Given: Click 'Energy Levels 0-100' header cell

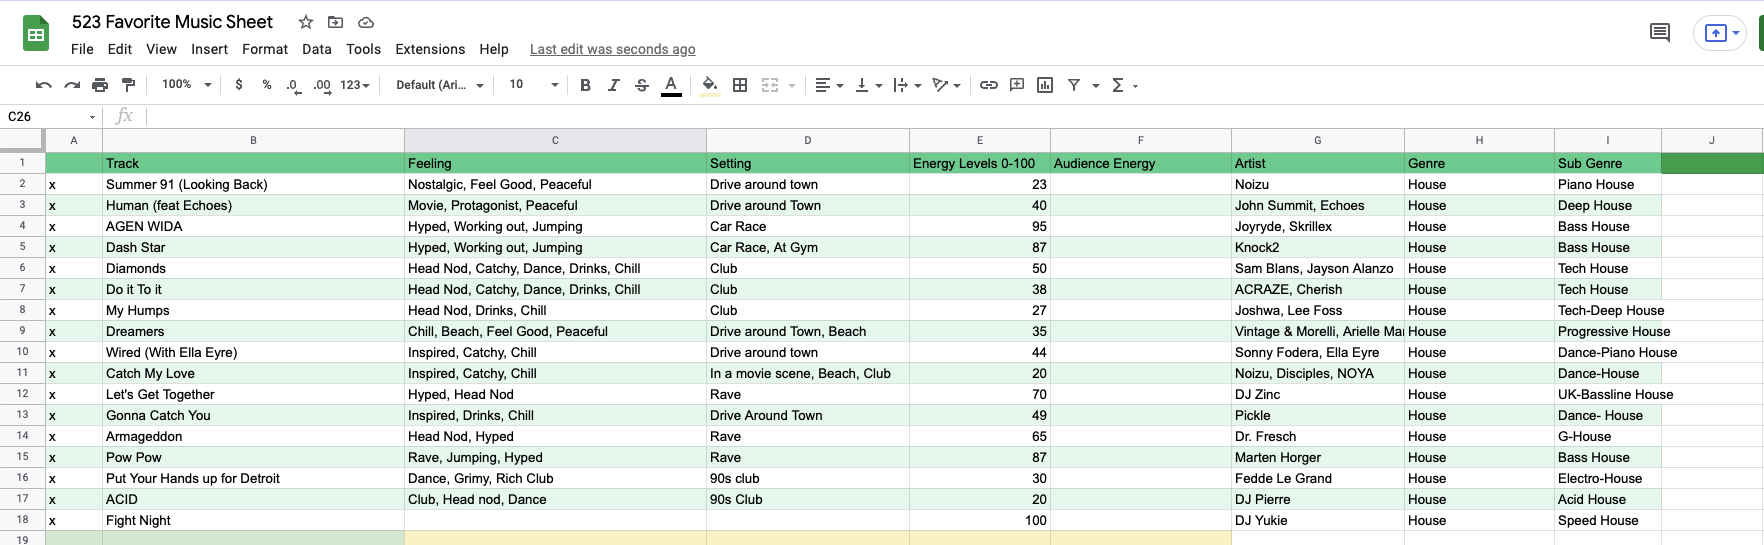Looking at the screenshot, I should (980, 163).
